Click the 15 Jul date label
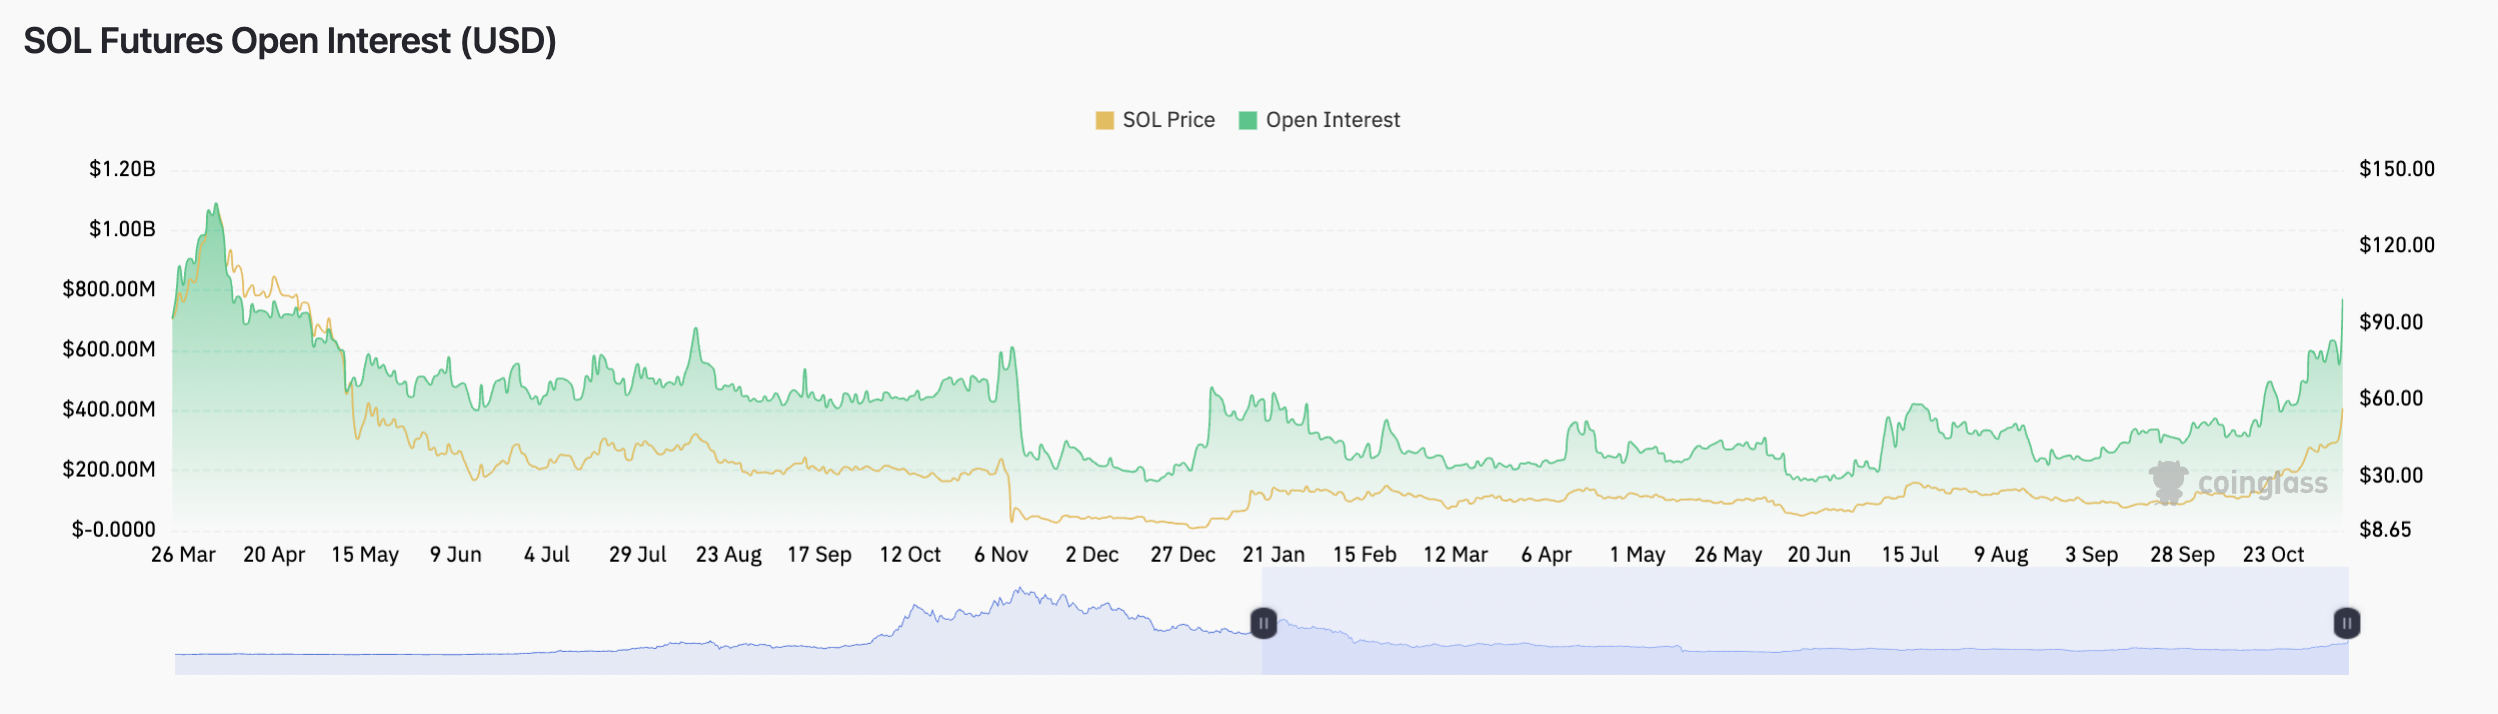The width and height of the screenshot is (2498, 714). pos(1910,554)
